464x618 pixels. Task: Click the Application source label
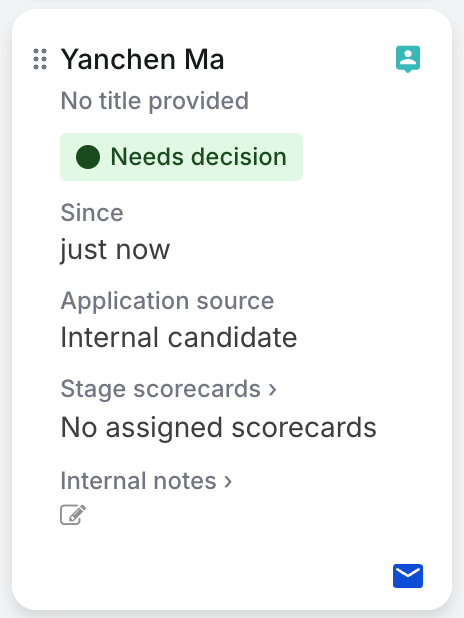pyautogui.click(x=167, y=301)
